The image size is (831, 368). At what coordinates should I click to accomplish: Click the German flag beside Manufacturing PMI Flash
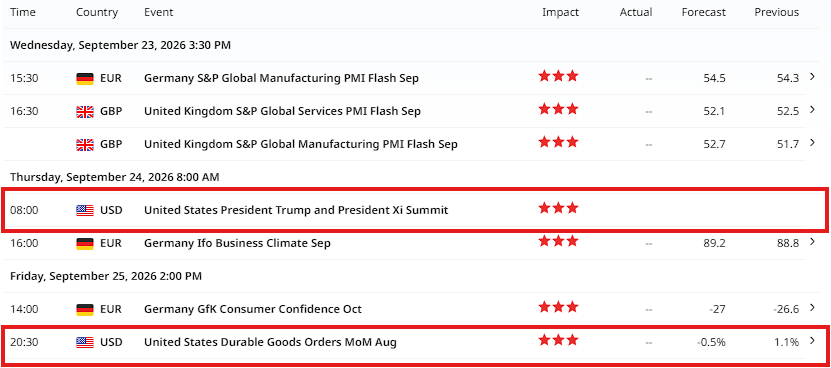(x=85, y=78)
